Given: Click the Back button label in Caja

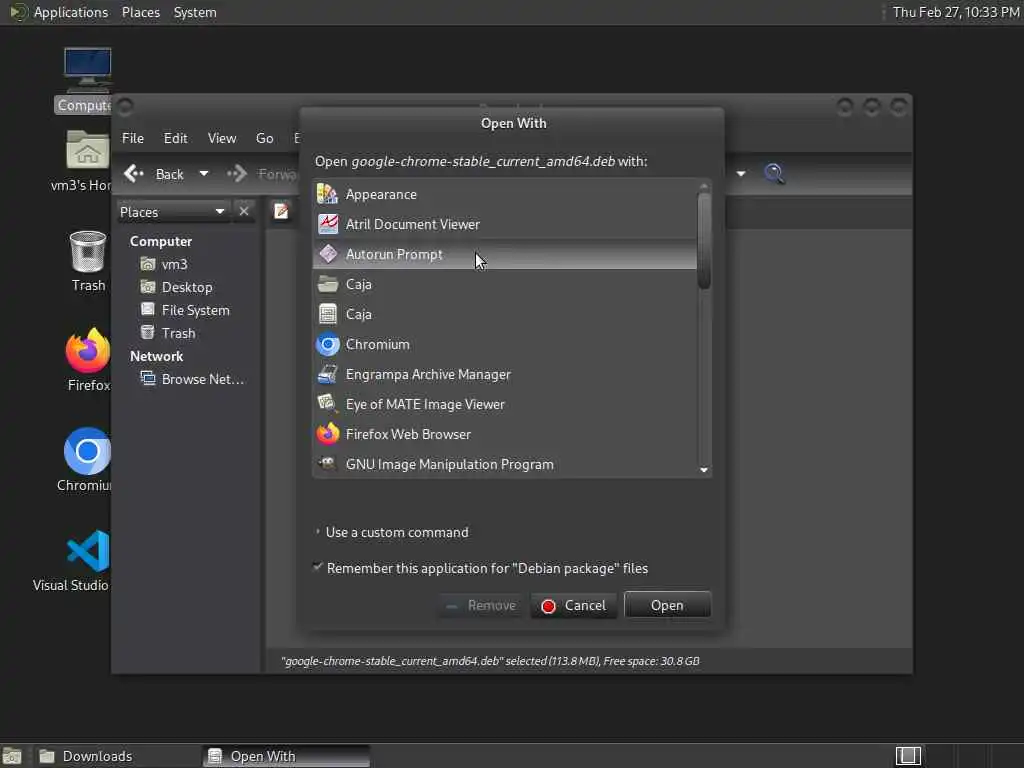Looking at the screenshot, I should [x=170, y=174].
